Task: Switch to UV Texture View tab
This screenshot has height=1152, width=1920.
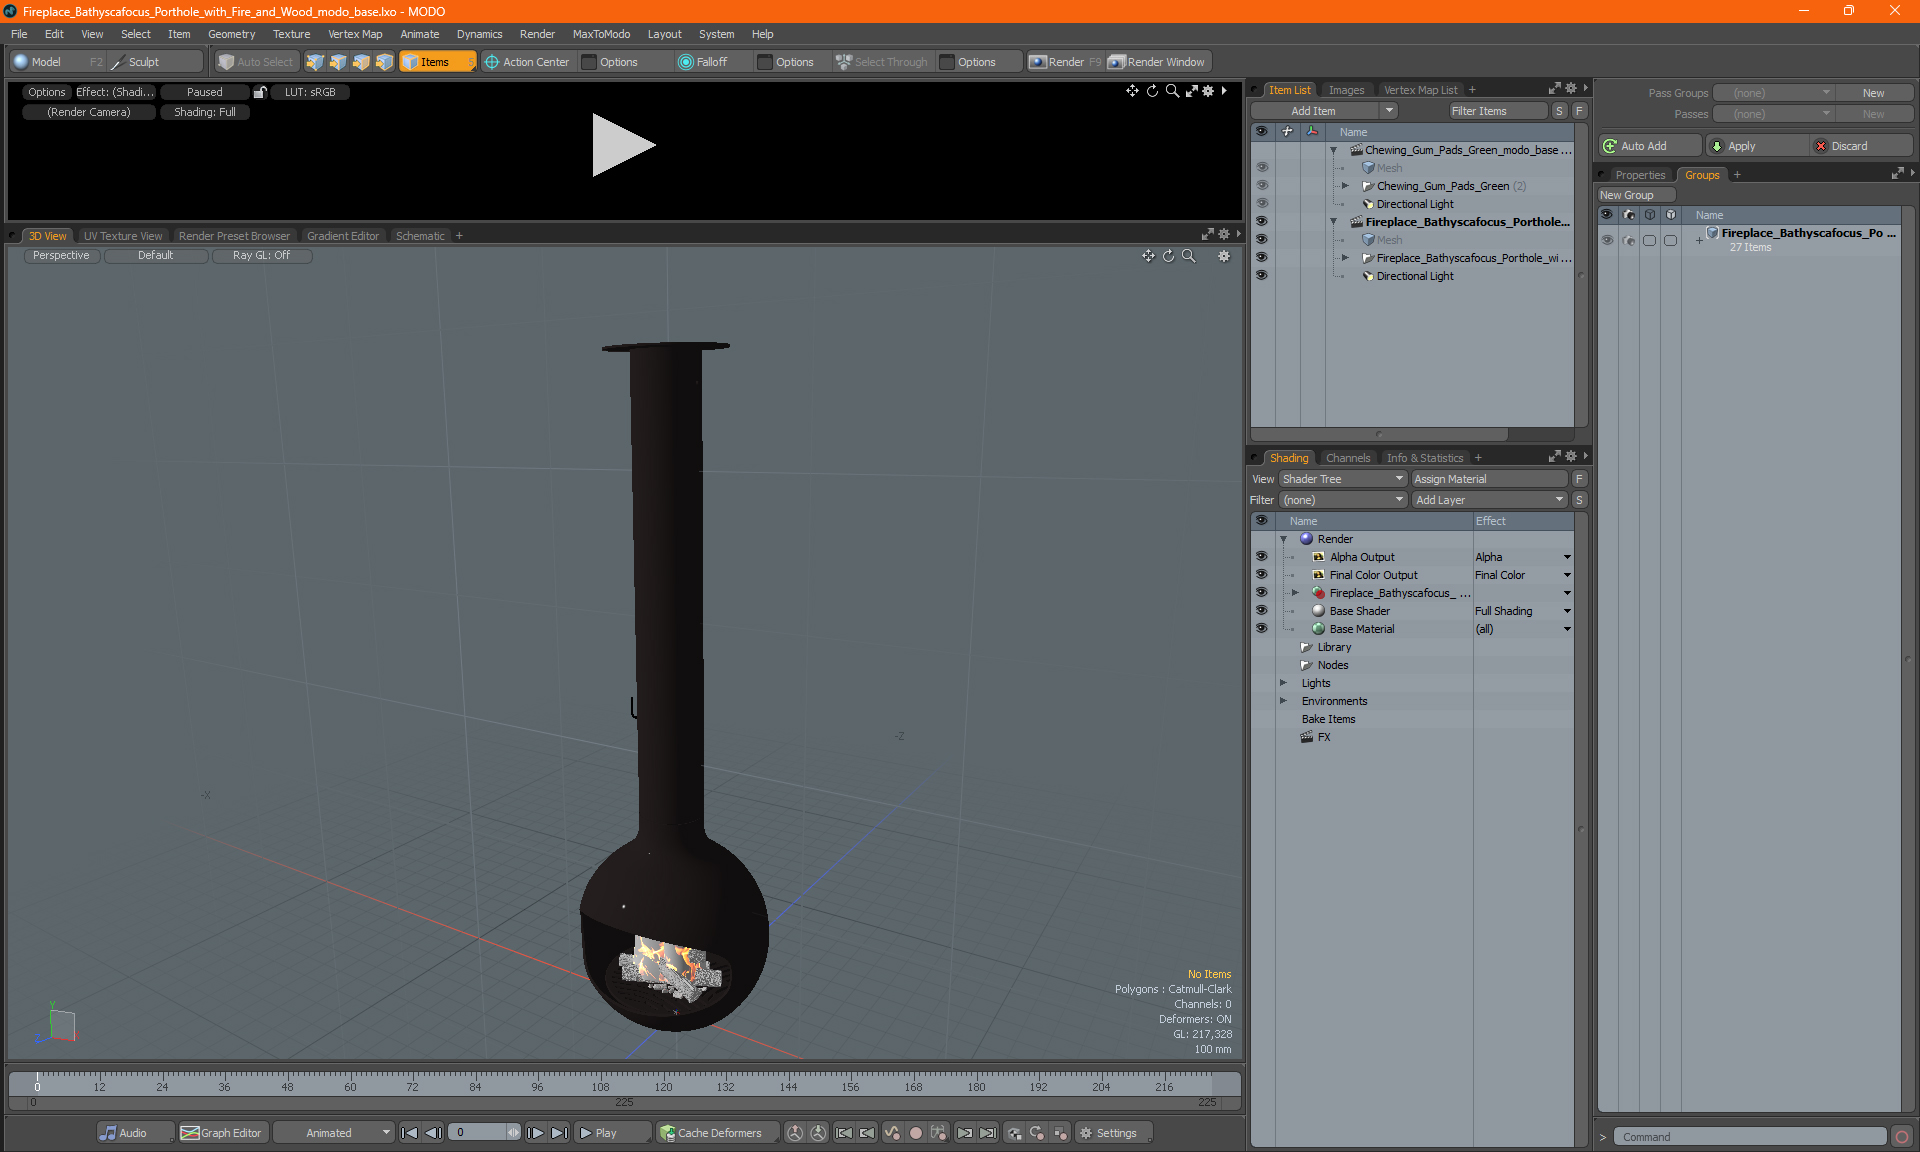Action: coord(123,236)
